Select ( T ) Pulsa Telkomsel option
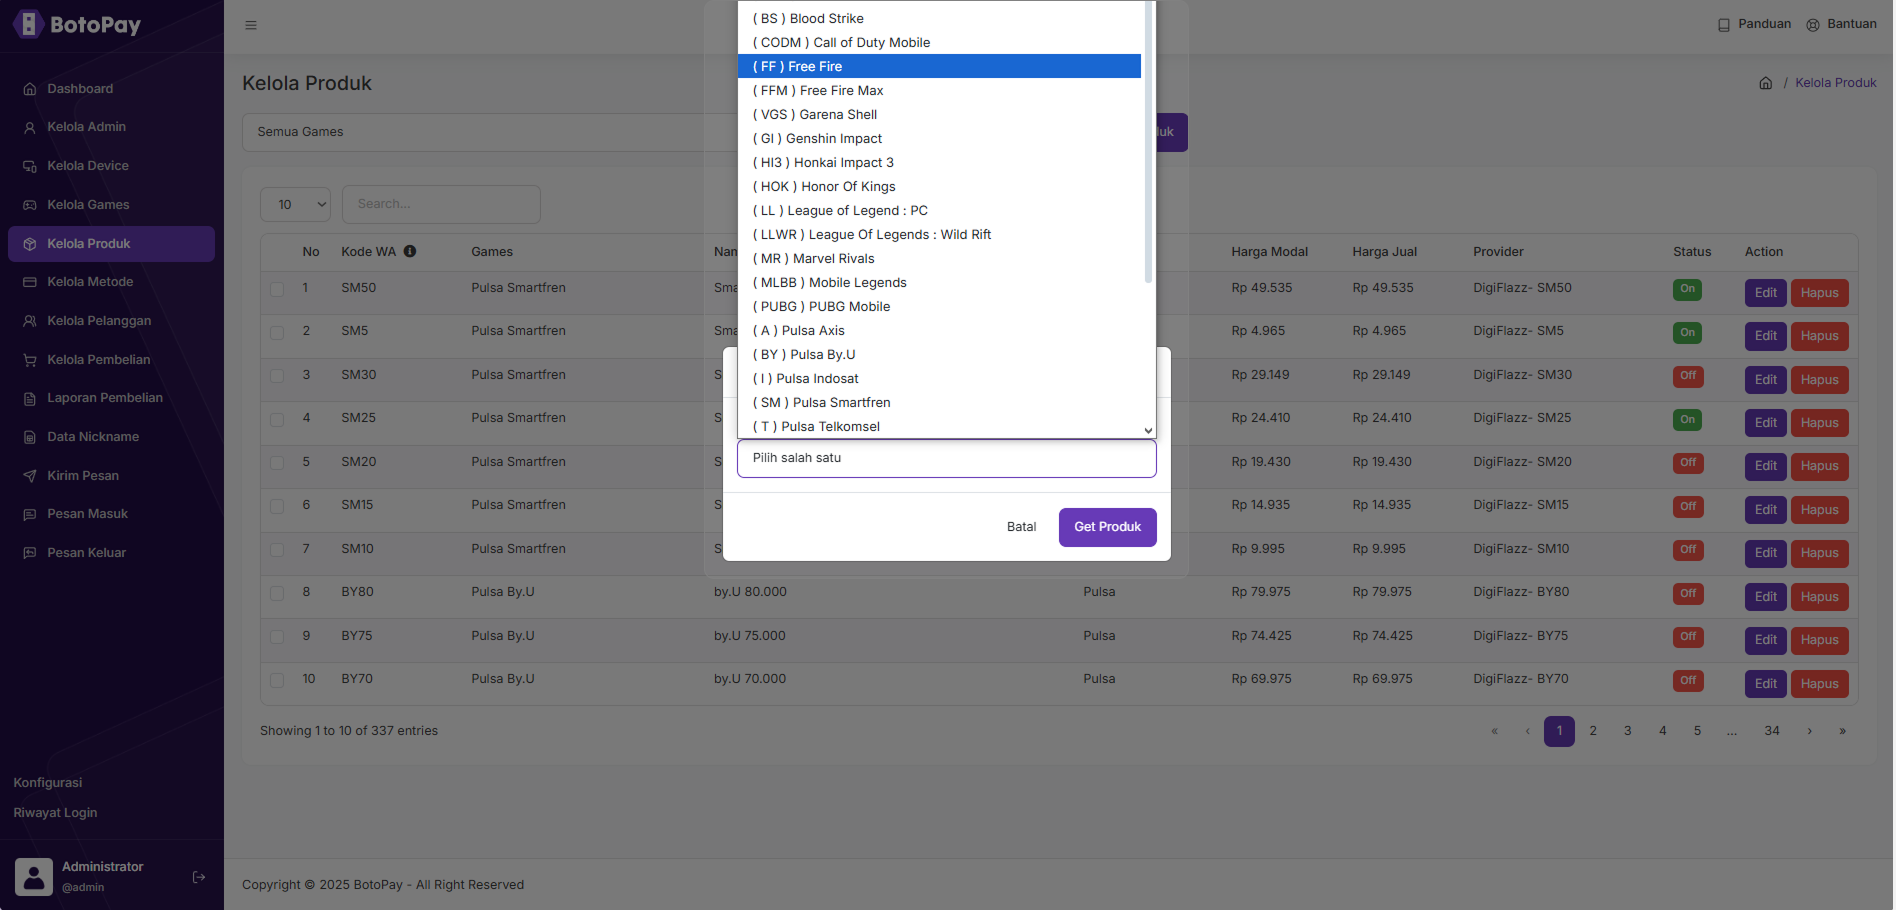Viewport: 1896px width, 910px height. coord(939,426)
